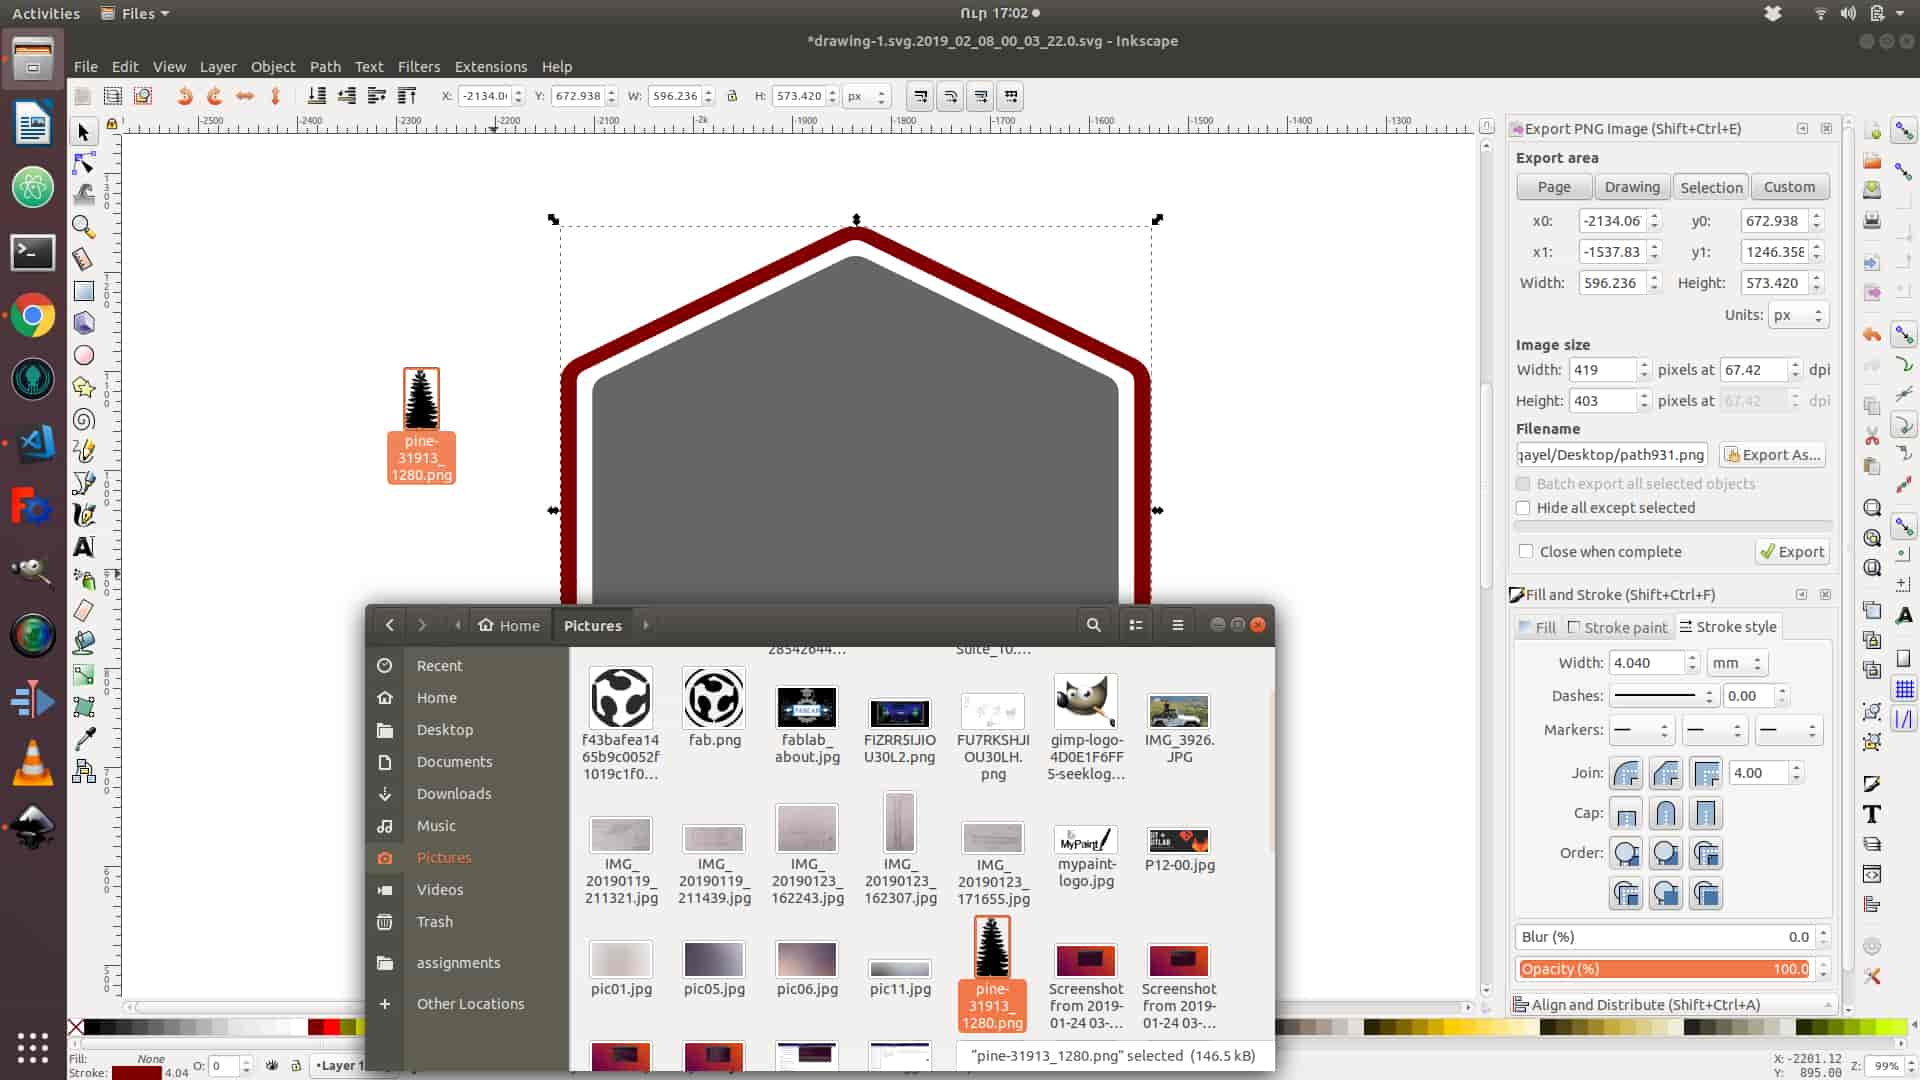Screen dimensions: 1920x1080
Task: Choose the round cap stroke style
Action: (x=1665, y=814)
